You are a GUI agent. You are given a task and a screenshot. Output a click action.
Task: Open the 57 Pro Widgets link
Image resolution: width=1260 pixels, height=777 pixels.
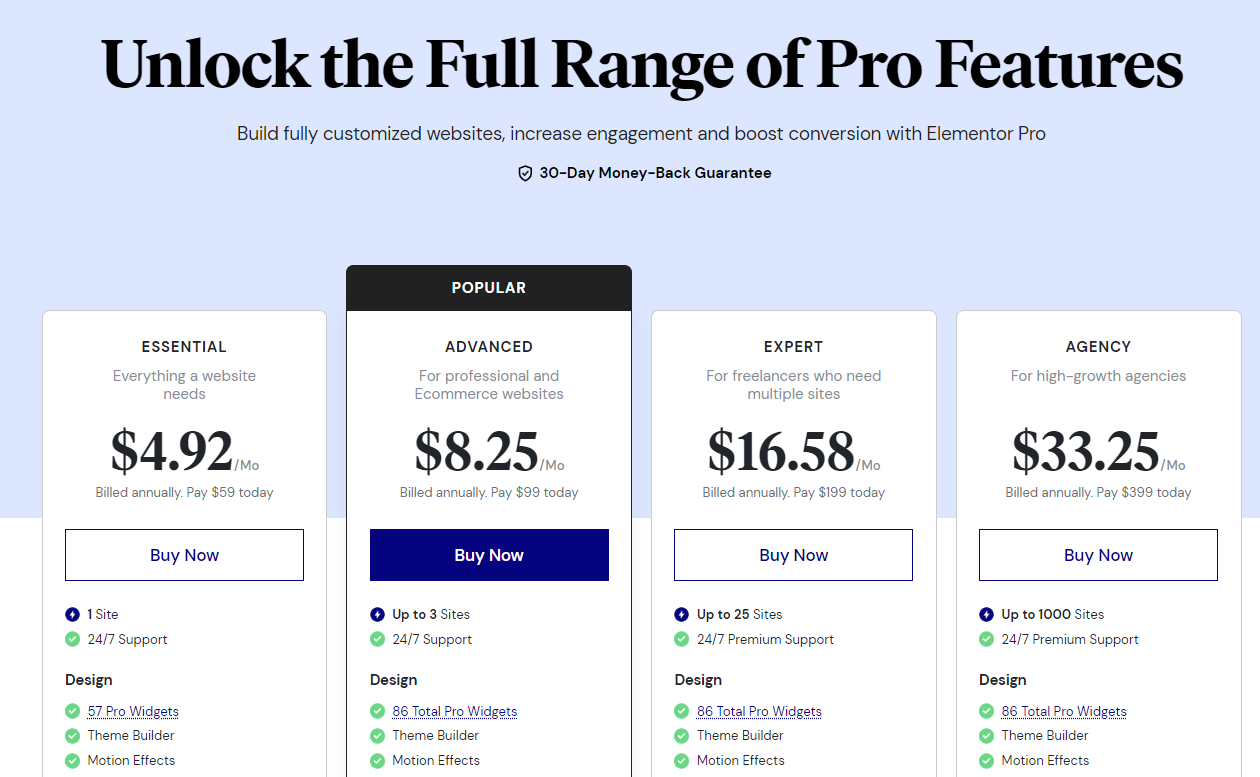pyautogui.click(x=133, y=711)
